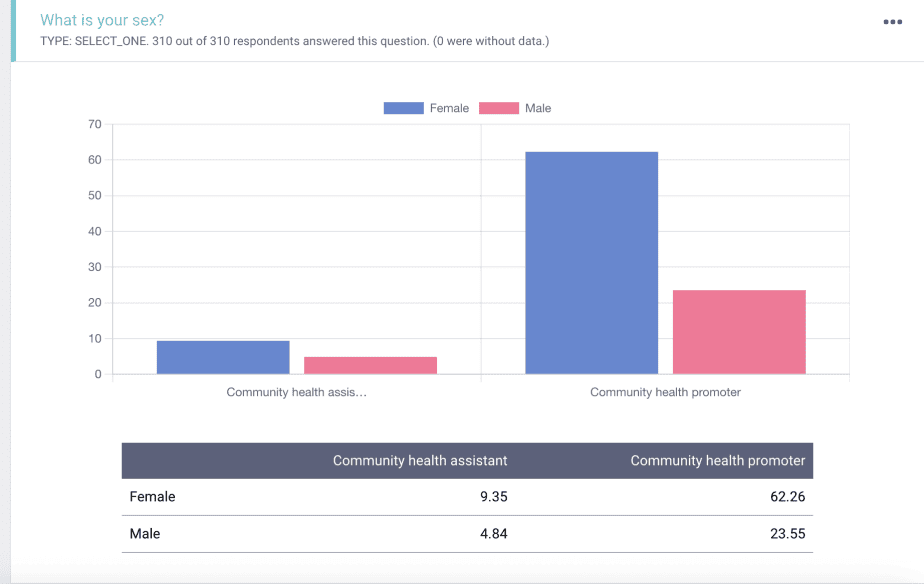924x584 pixels.
Task: Toggle the Male series via legend label
Action: point(538,108)
